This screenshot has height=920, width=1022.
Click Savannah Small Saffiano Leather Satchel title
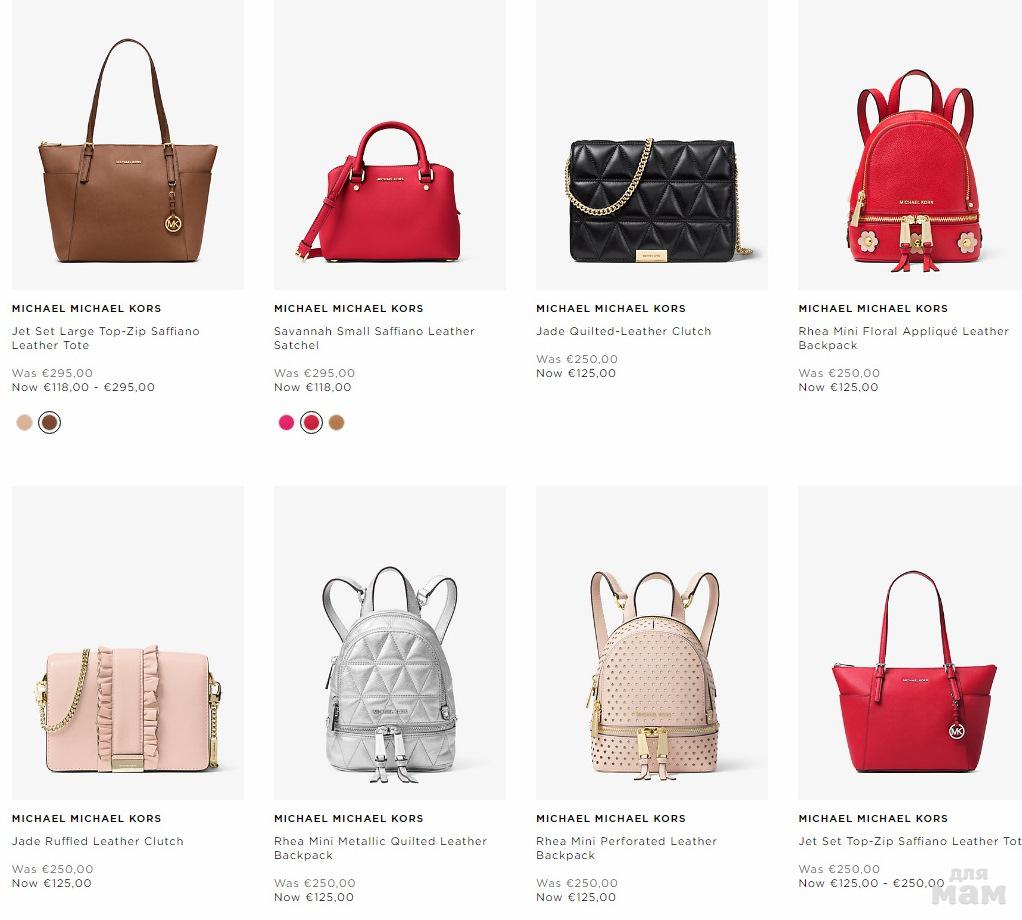coord(374,338)
